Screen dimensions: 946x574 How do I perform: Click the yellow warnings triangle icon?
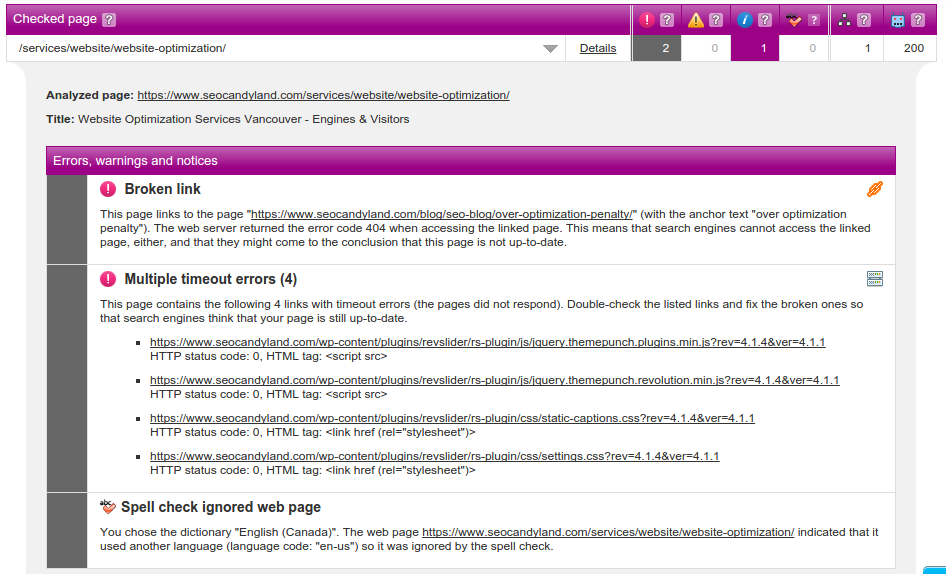coord(696,20)
